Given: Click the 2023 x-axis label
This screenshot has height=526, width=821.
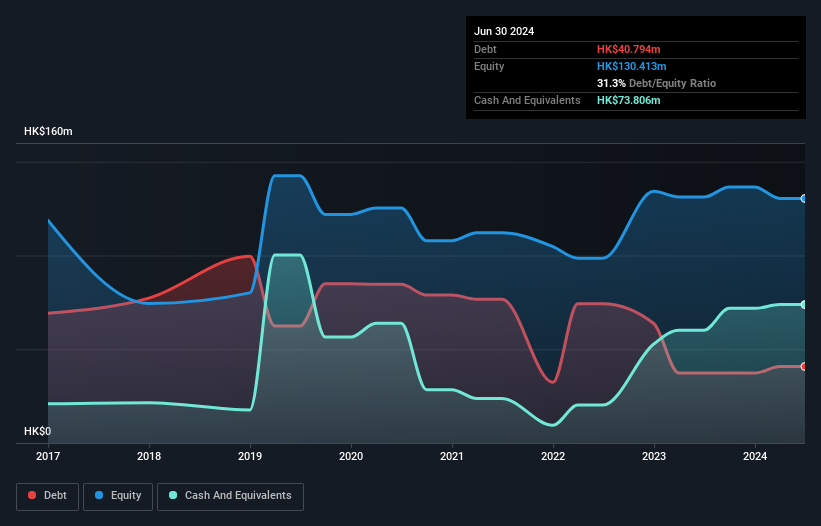Looking at the screenshot, I should 654,456.
